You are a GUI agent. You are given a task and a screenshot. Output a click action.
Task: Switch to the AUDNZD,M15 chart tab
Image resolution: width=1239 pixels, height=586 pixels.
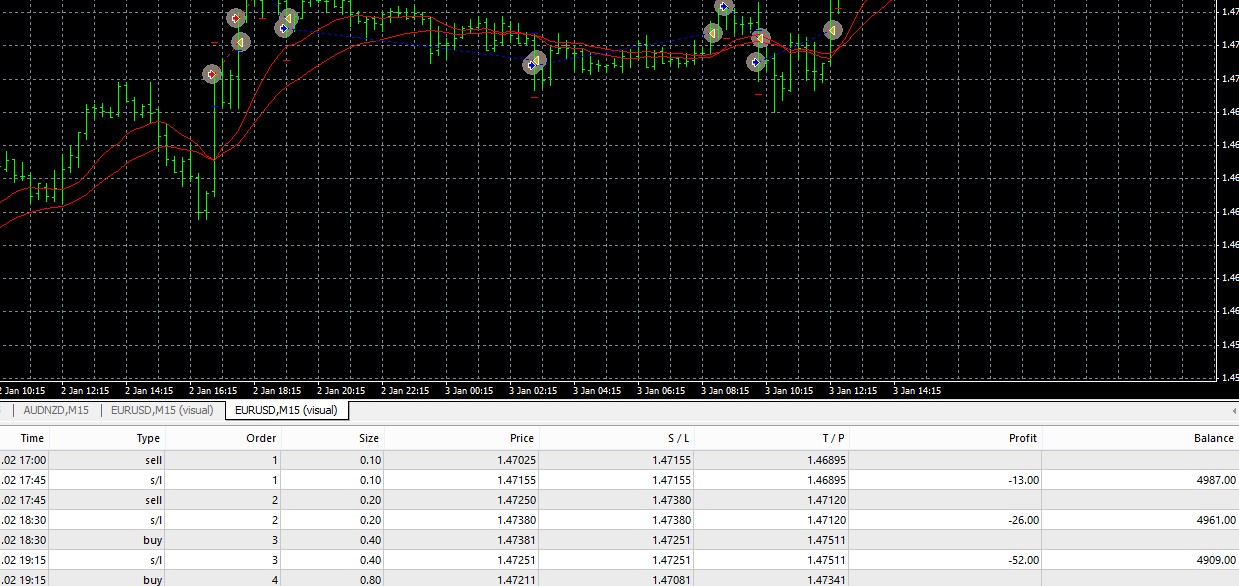click(56, 410)
